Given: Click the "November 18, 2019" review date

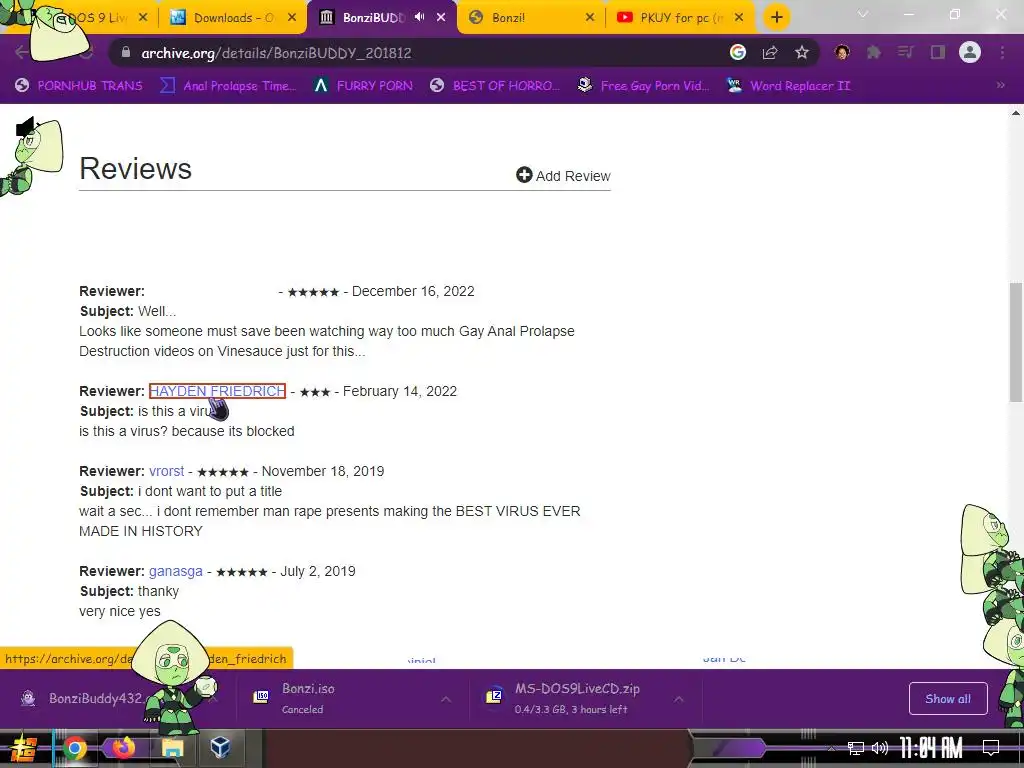Looking at the screenshot, I should pos(323,471).
